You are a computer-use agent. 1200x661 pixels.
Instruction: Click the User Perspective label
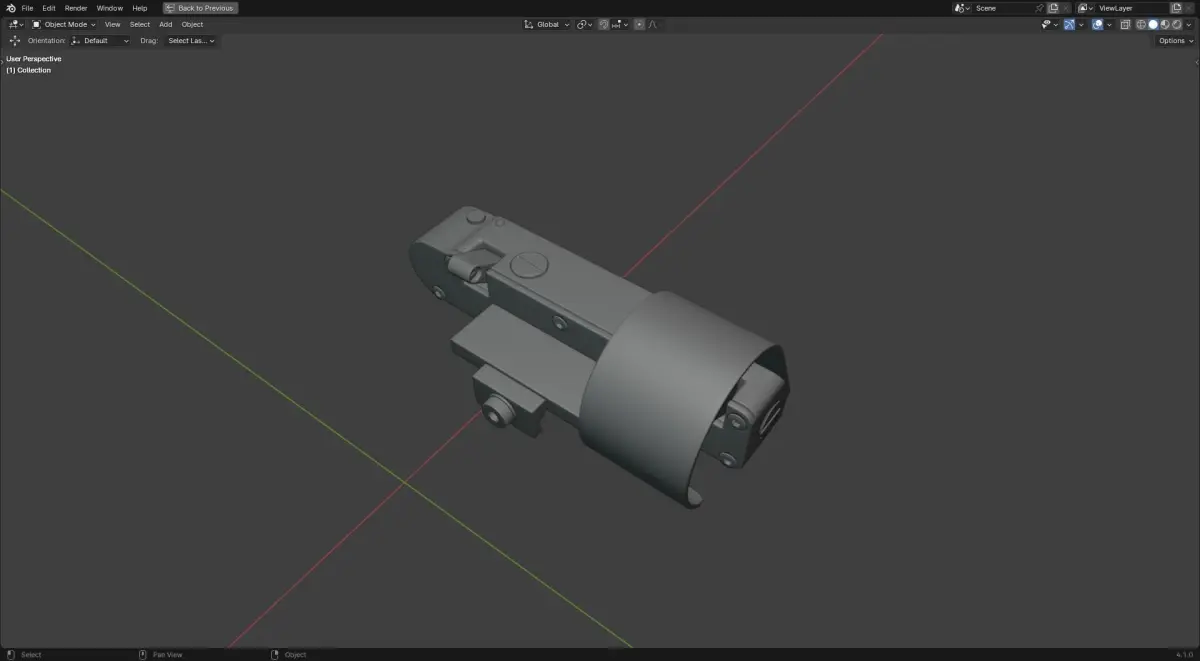click(x=34, y=59)
